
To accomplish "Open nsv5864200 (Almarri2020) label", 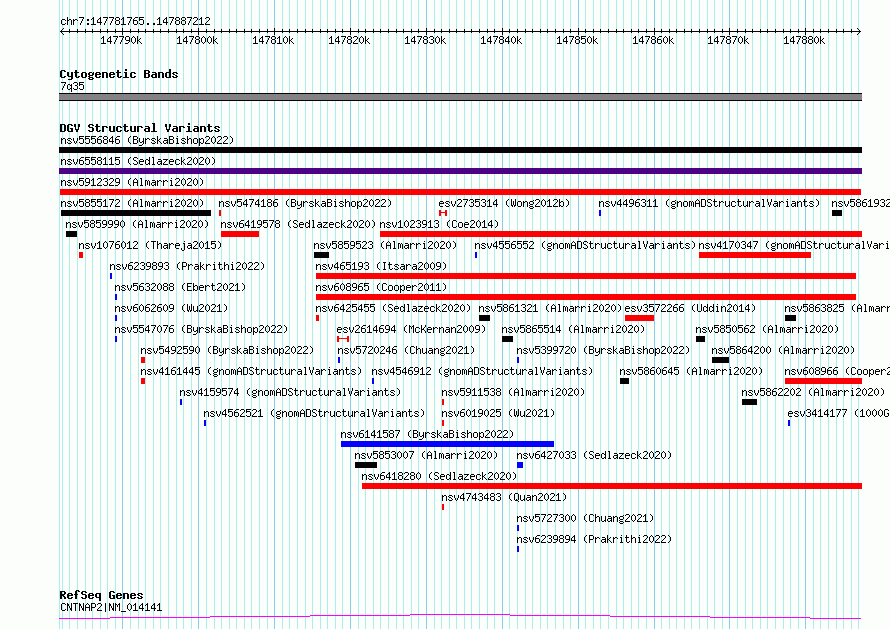I will point(783,350).
